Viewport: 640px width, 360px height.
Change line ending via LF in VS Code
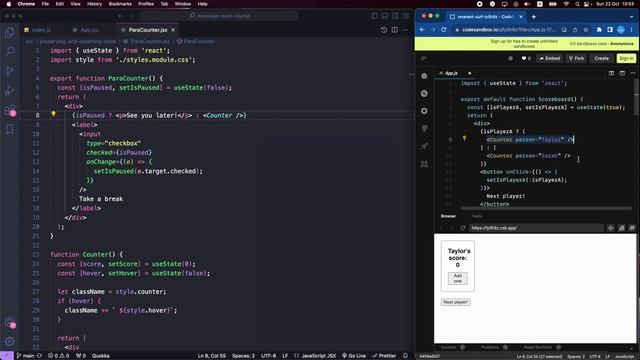(285, 356)
